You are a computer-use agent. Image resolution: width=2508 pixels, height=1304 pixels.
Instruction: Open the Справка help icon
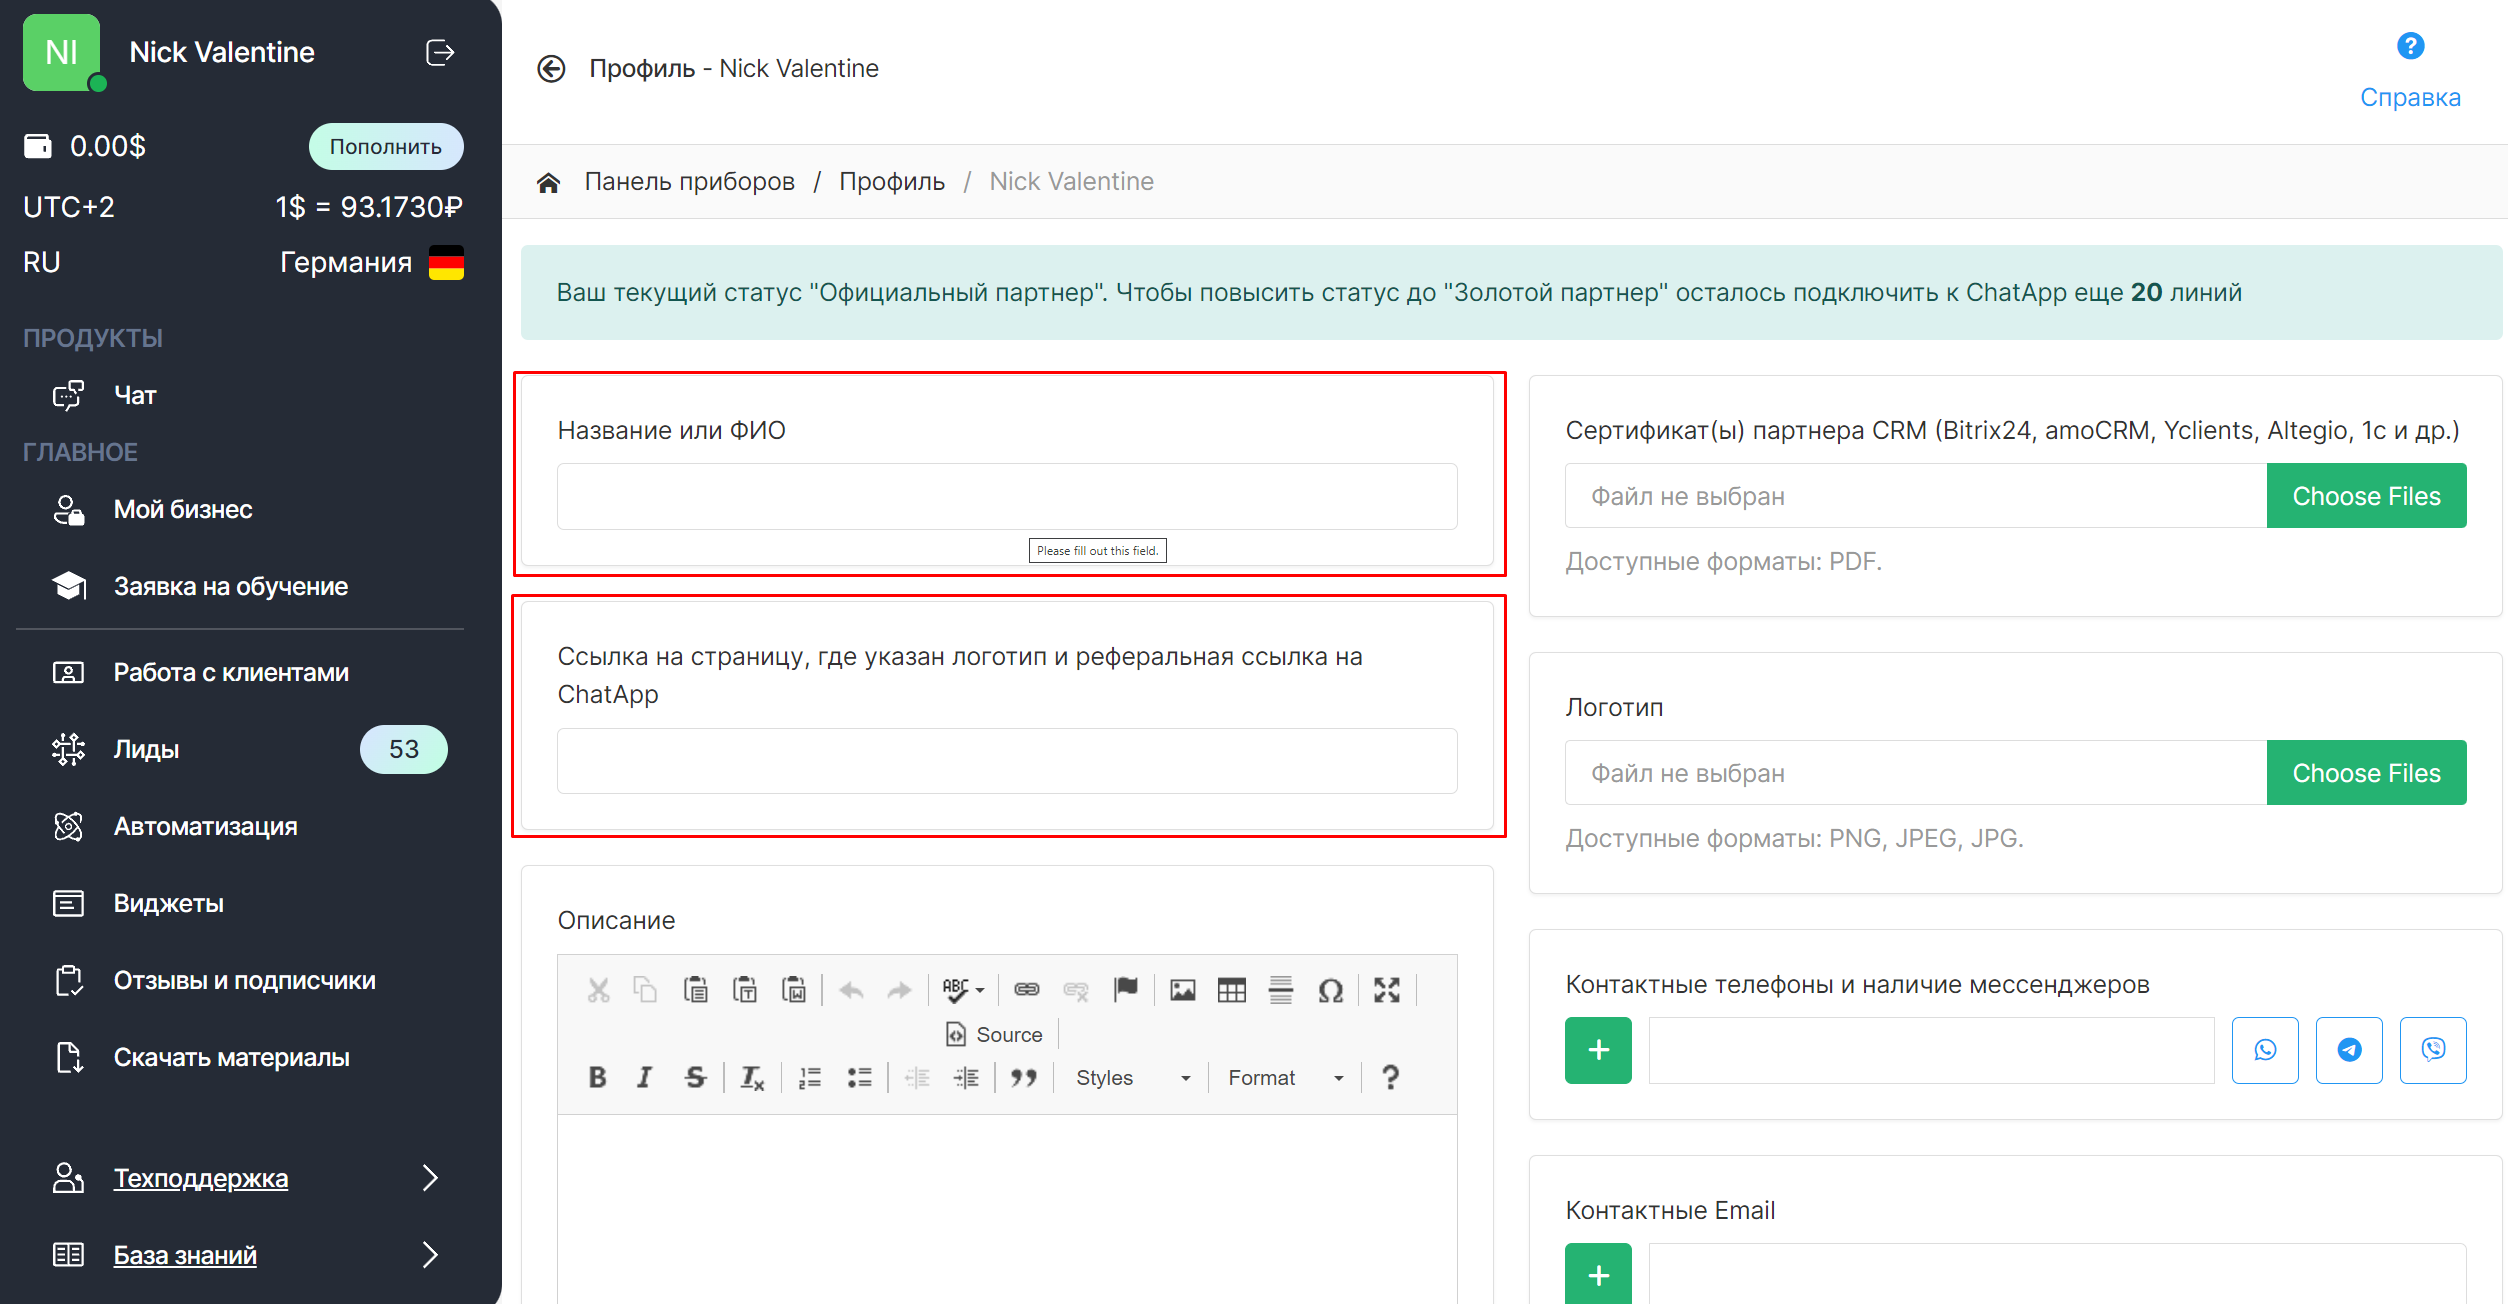[2410, 46]
